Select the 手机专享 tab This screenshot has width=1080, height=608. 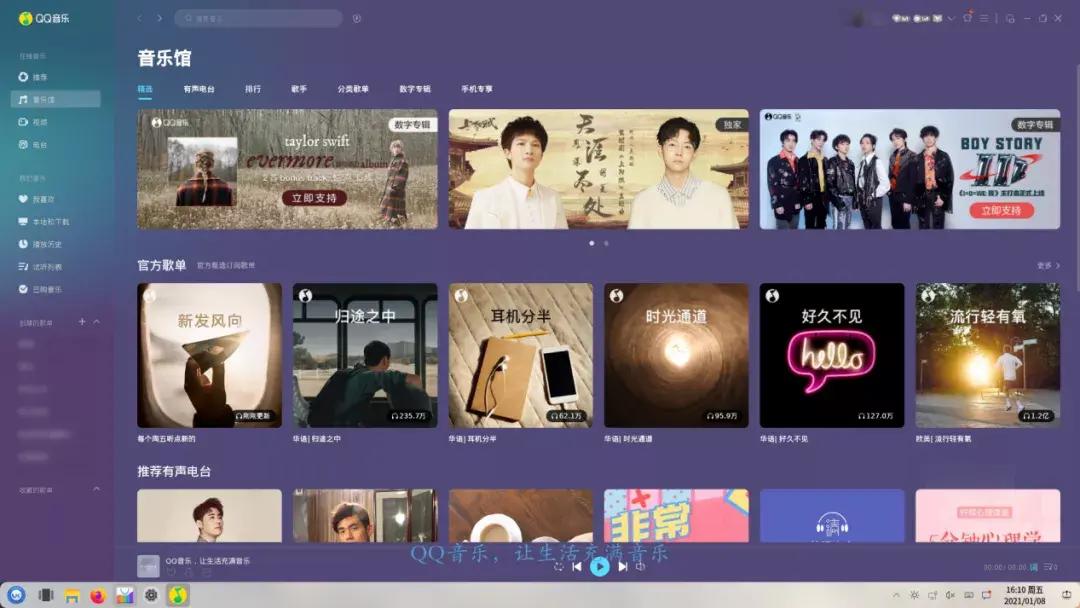coord(477,89)
